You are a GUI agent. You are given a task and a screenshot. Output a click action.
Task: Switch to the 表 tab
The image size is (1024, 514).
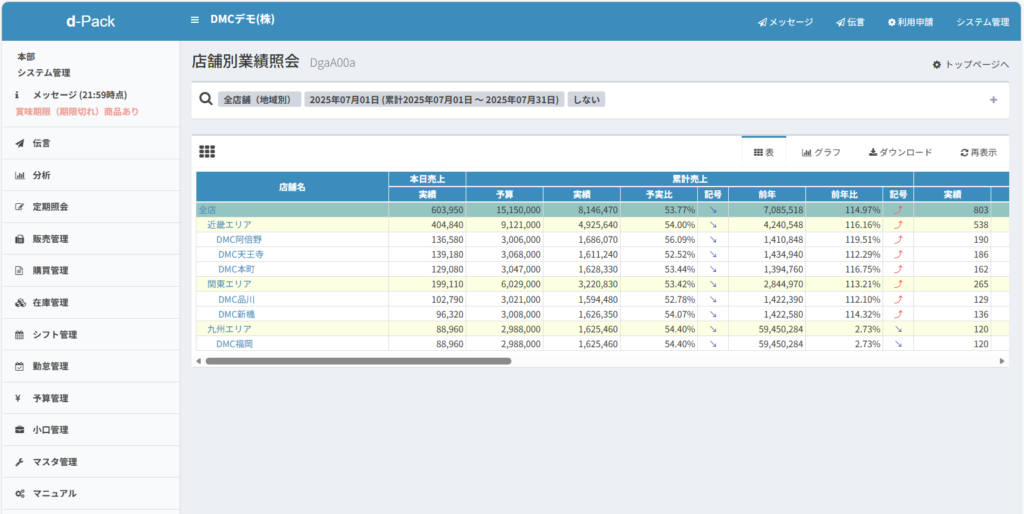[763, 152]
